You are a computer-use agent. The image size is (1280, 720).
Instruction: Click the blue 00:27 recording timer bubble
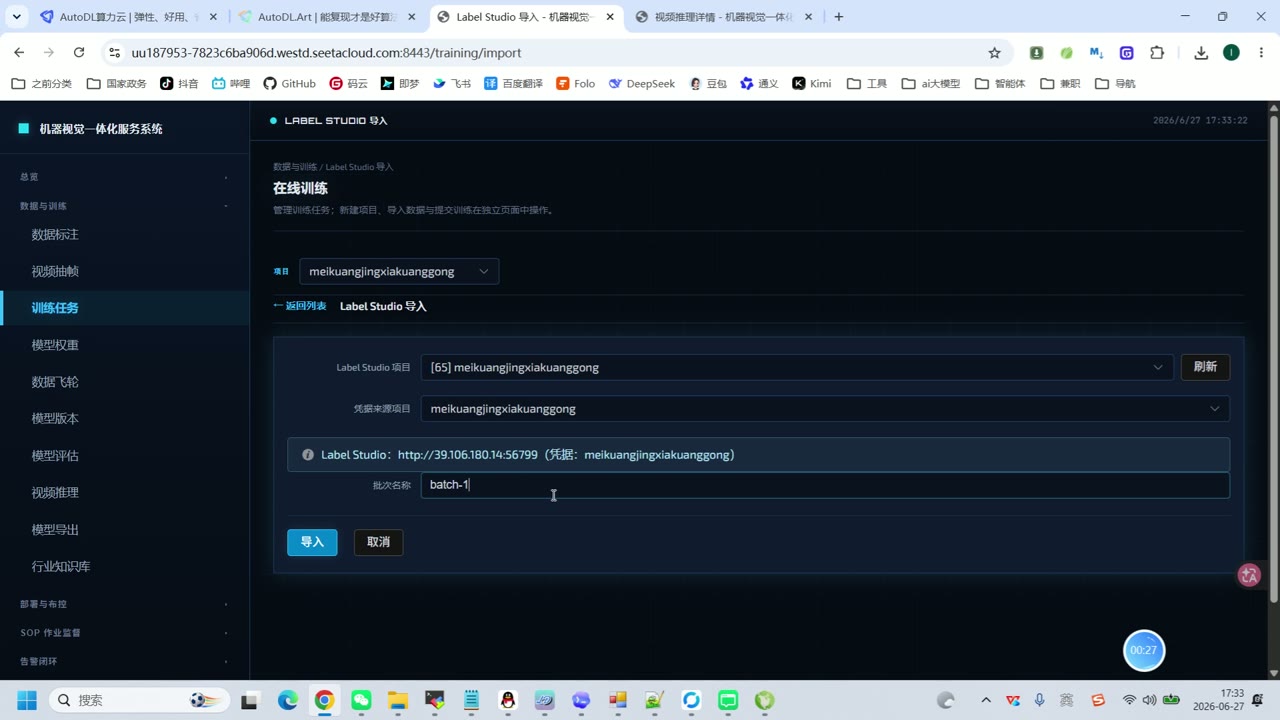pos(1144,650)
